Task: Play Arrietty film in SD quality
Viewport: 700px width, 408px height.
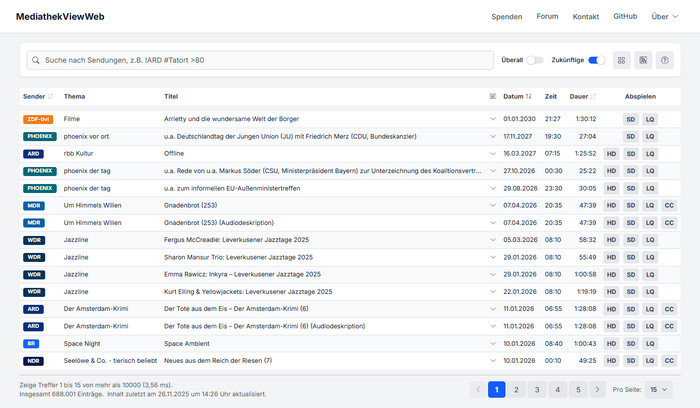Action: pos(630,119)
